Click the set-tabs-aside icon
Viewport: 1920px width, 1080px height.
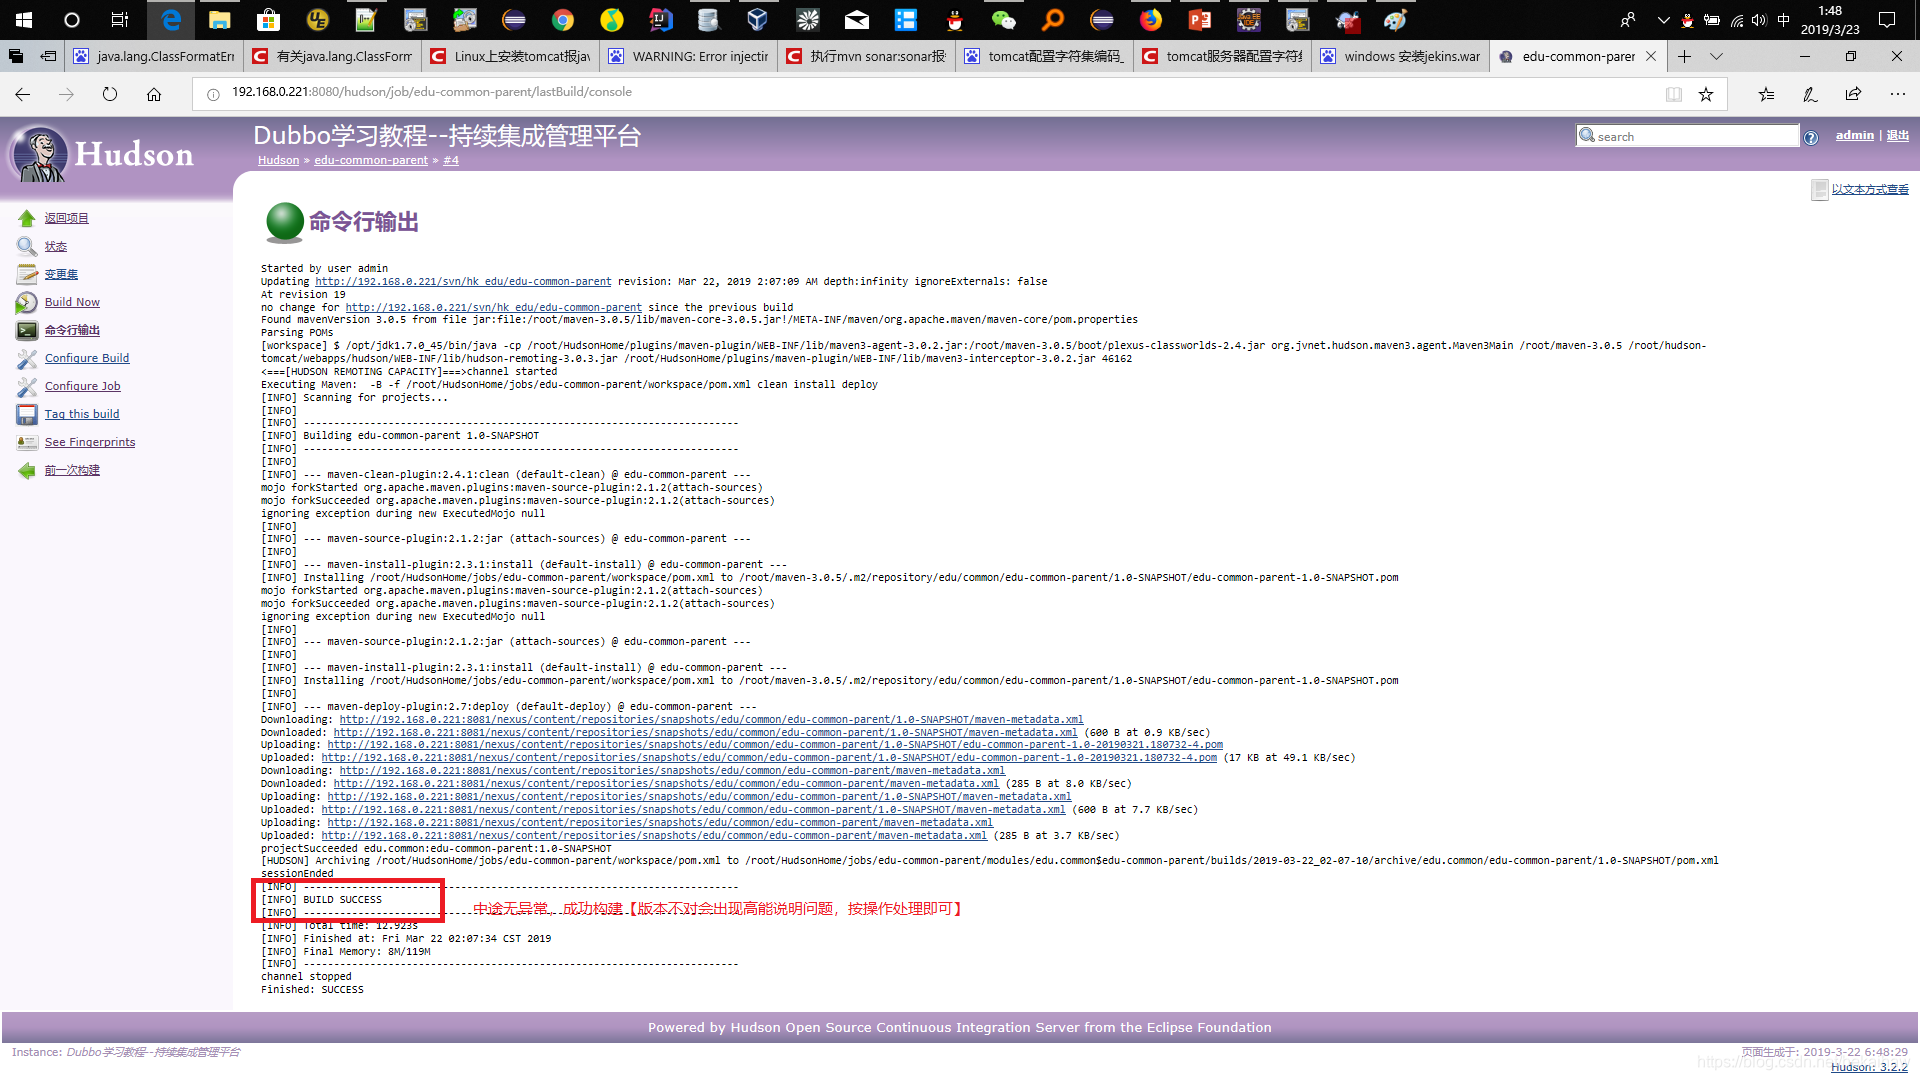48,56
